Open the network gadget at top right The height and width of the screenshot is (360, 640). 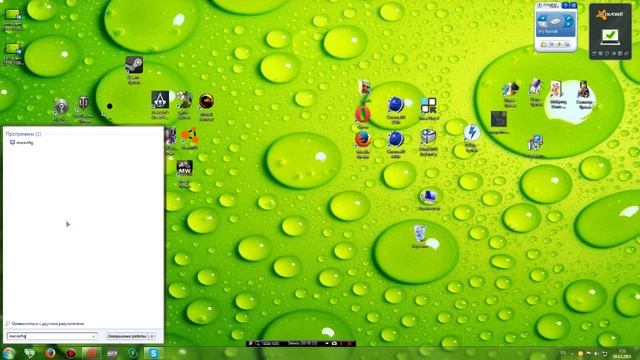pos(556,26)
